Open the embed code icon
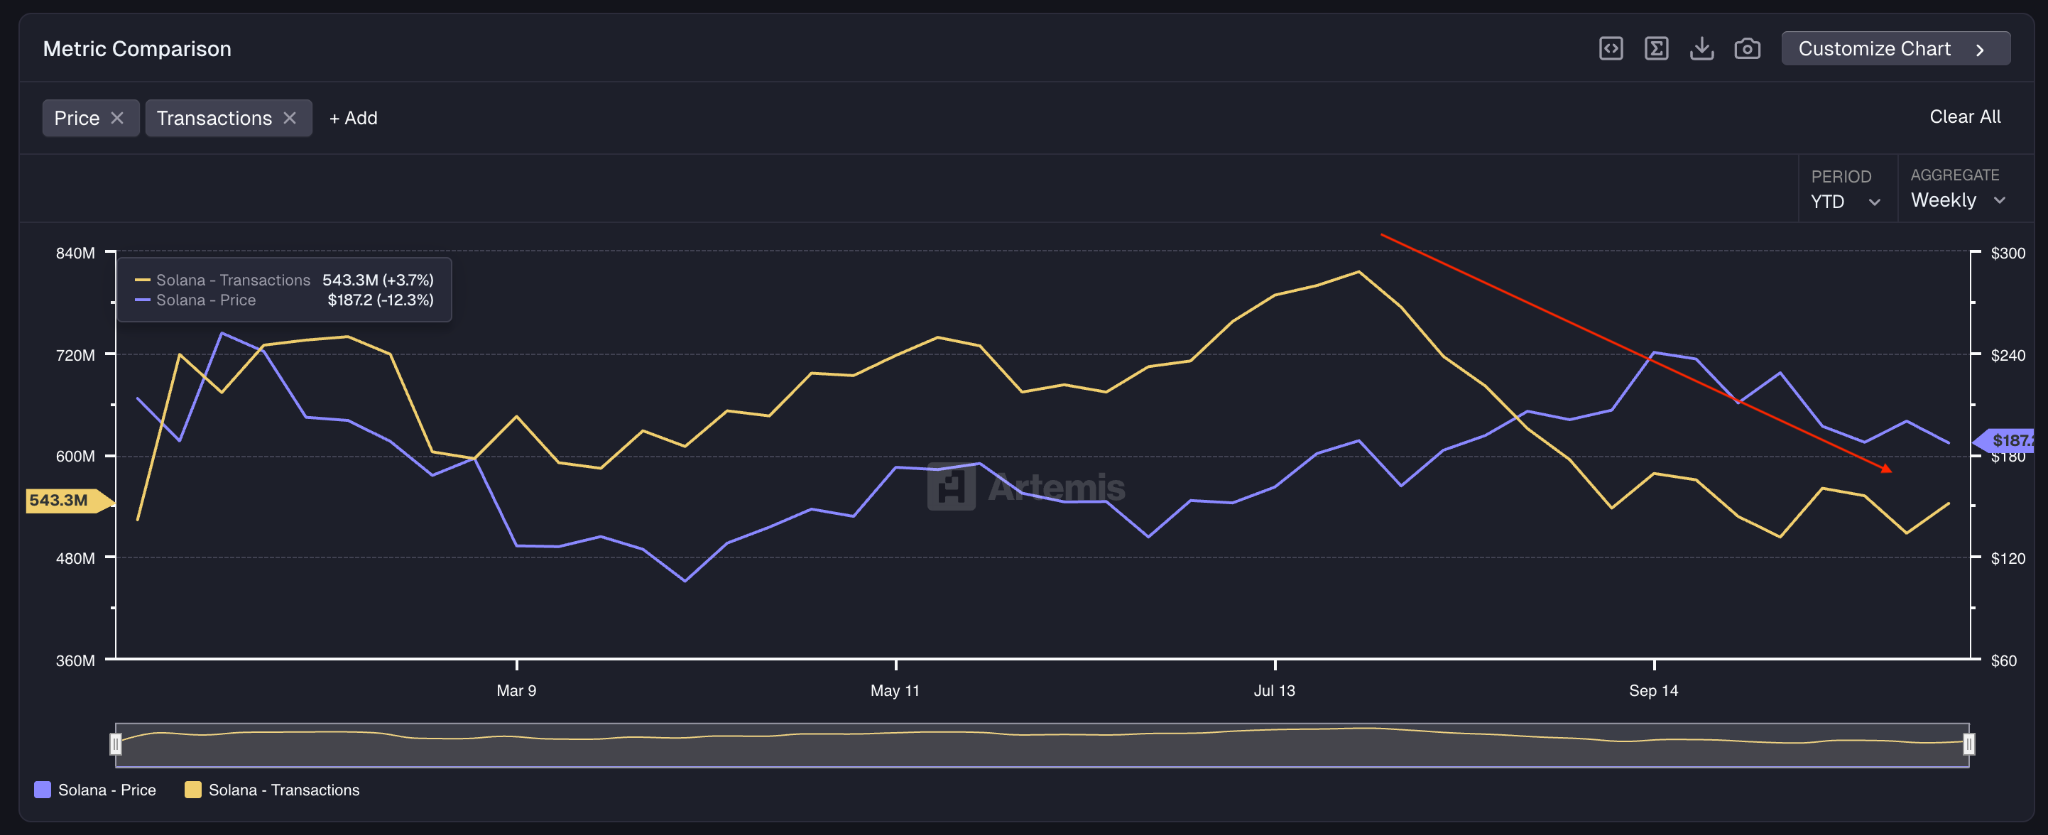 pyautogui.click(x=1611, y=49)
